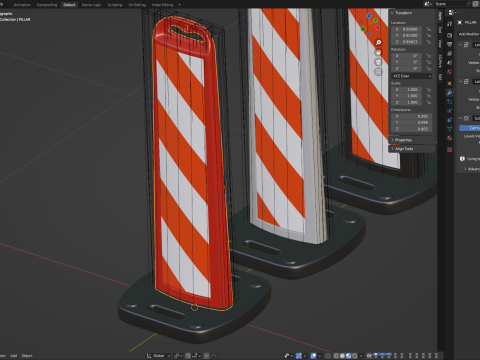The width and height of the screenshot is (480, 360).
Task: Toggle lock for Rotation X
Action: [428, 56]
